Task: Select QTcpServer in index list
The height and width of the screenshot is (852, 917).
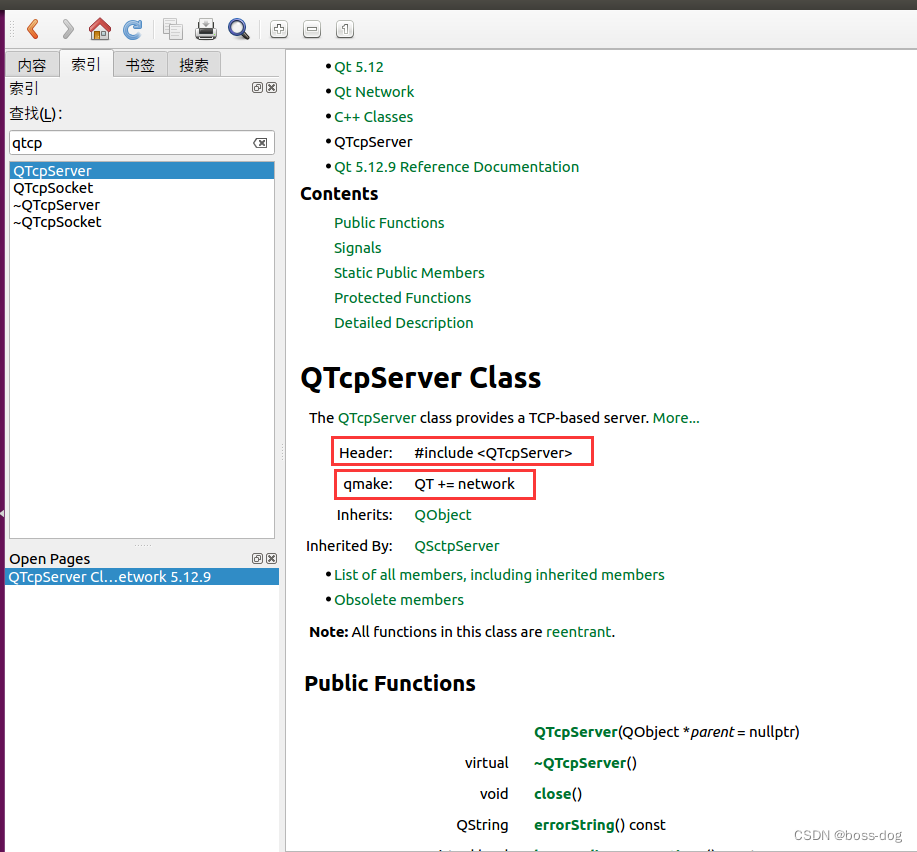Action: [142, 171]
